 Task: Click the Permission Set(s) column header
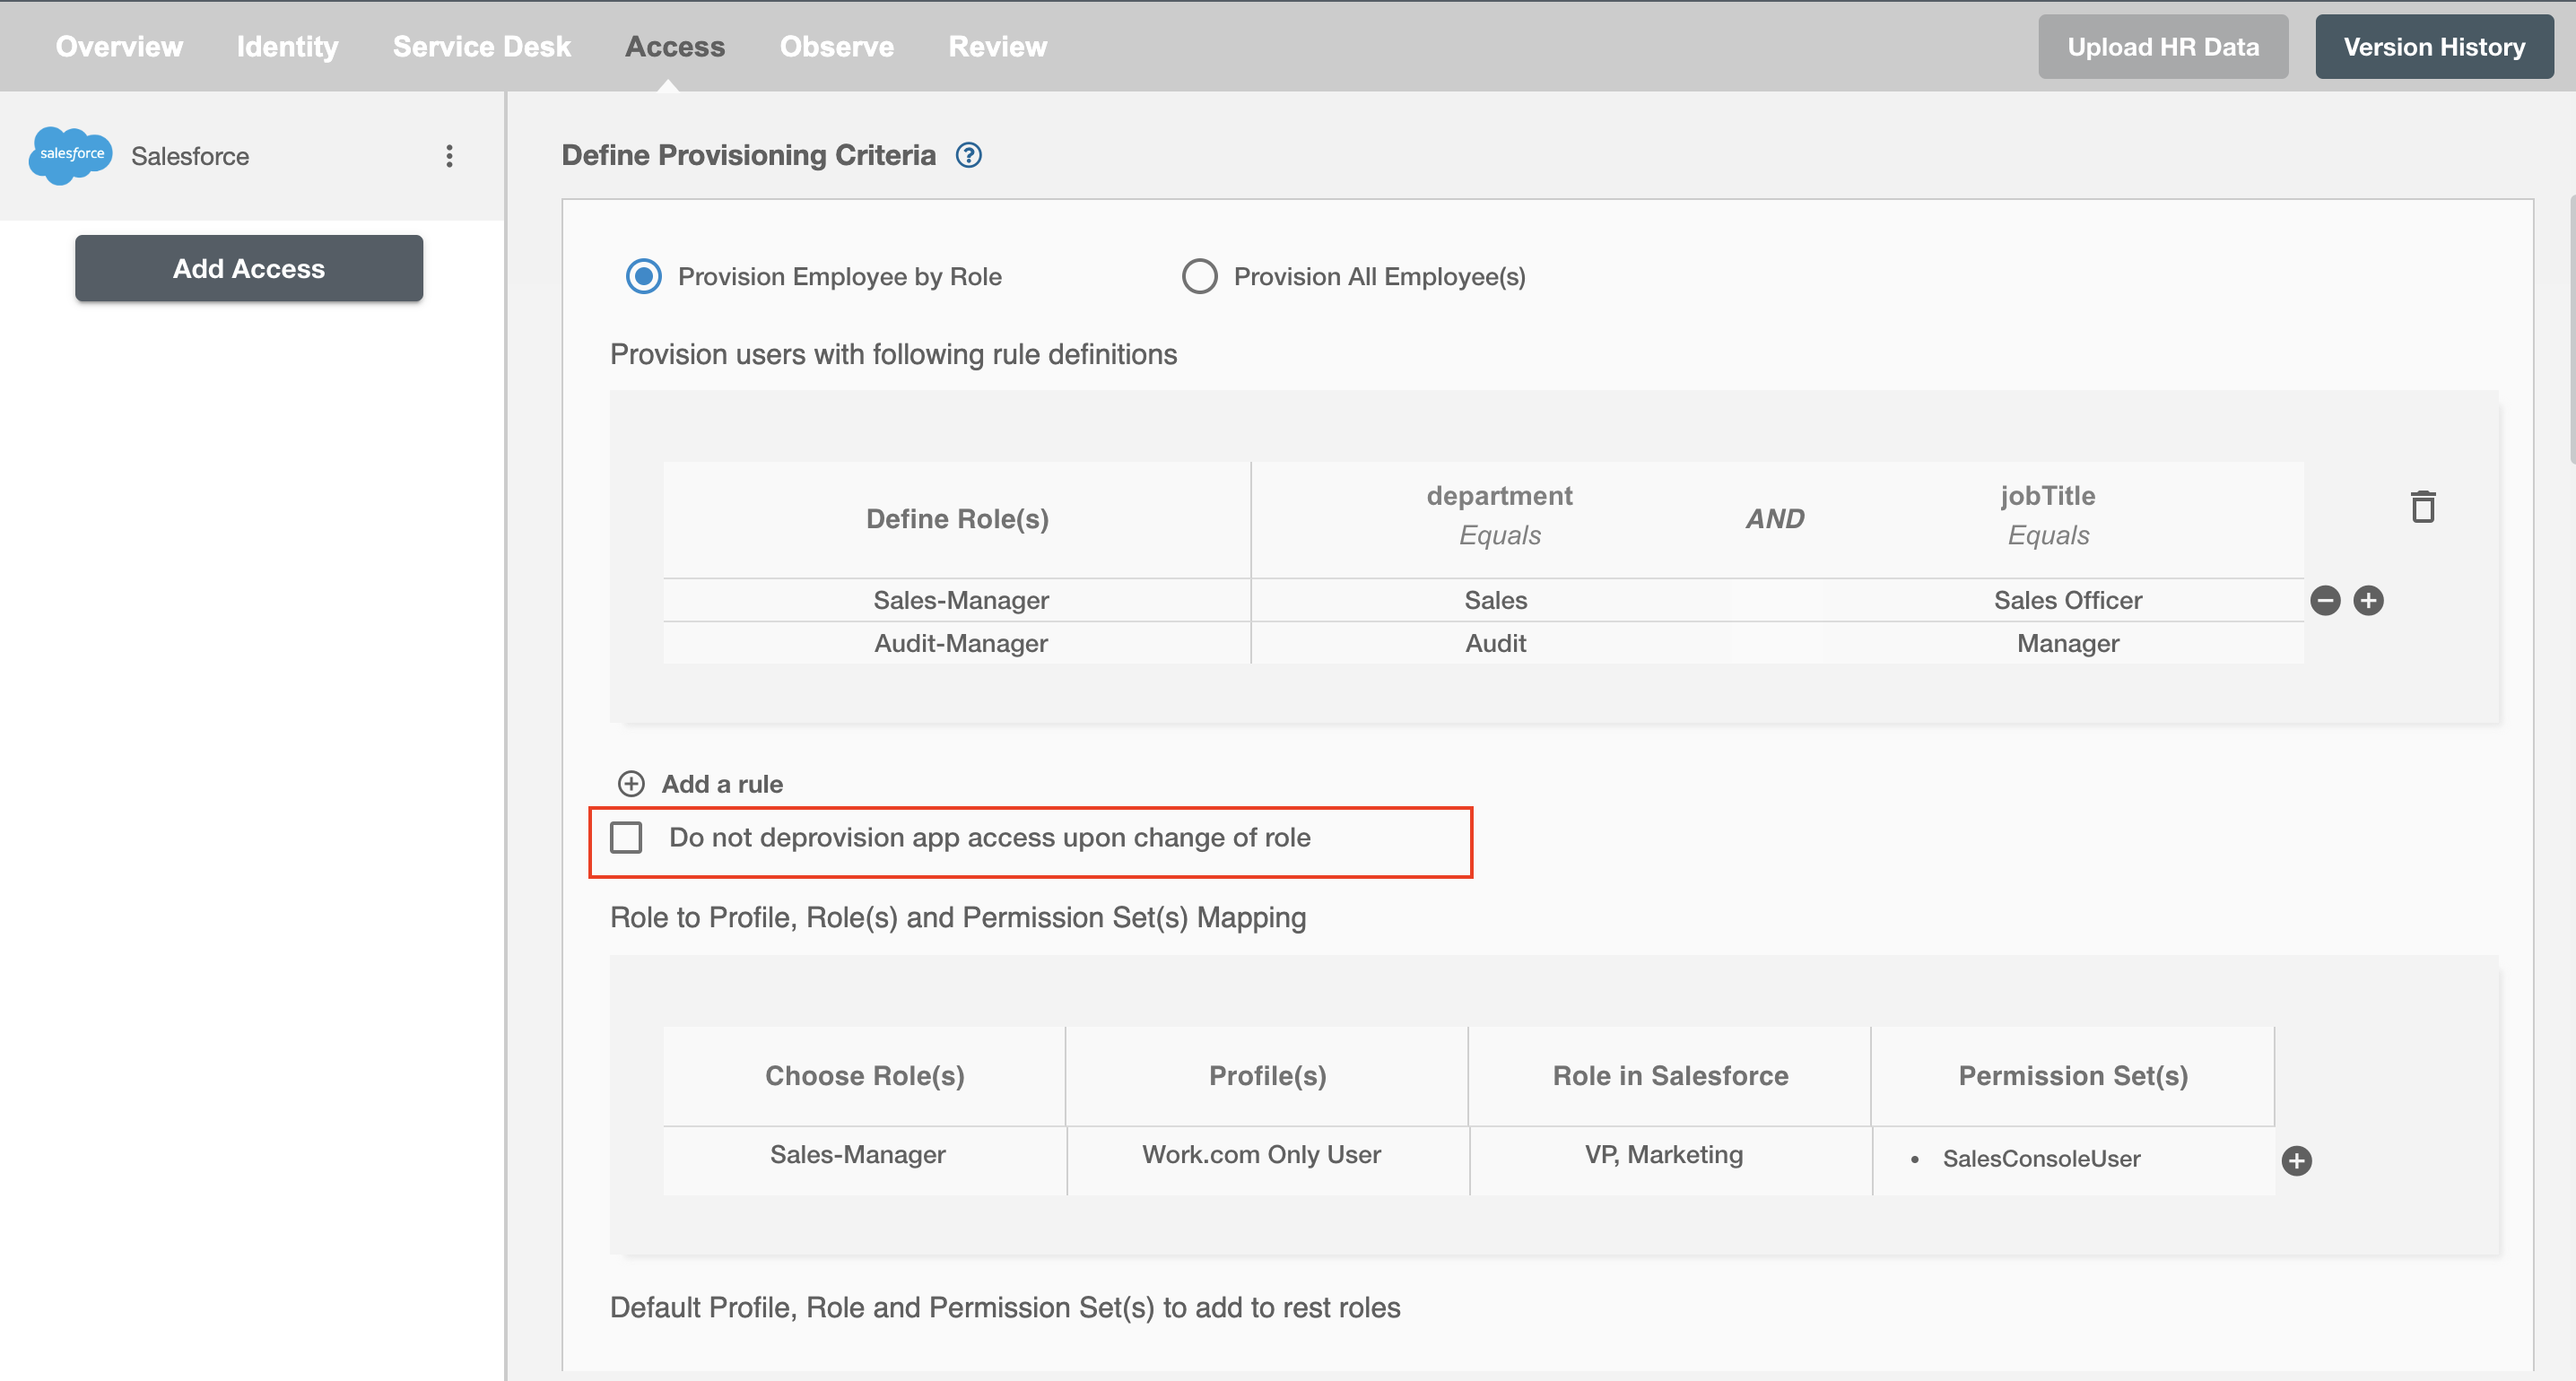(2073, 1076)
